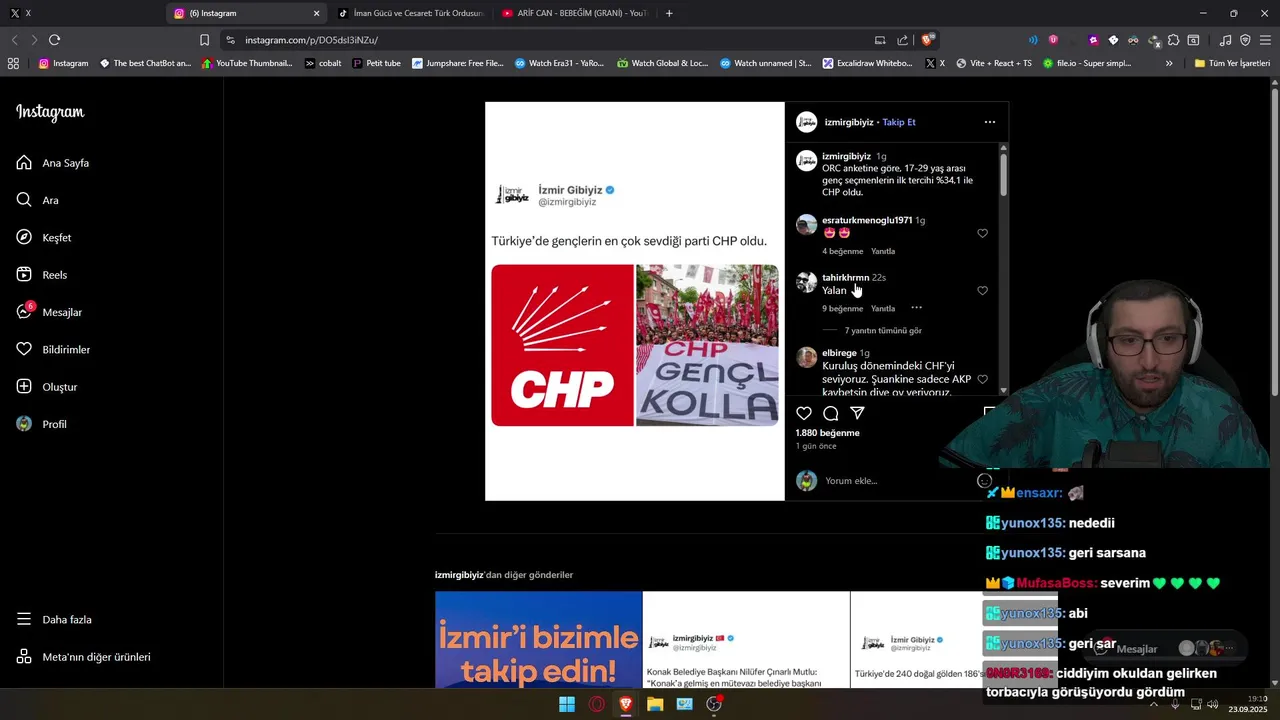Open the browser extensions puzzle icon
The width and height of the screenshot is (1280, 720).
point(1173,40)
